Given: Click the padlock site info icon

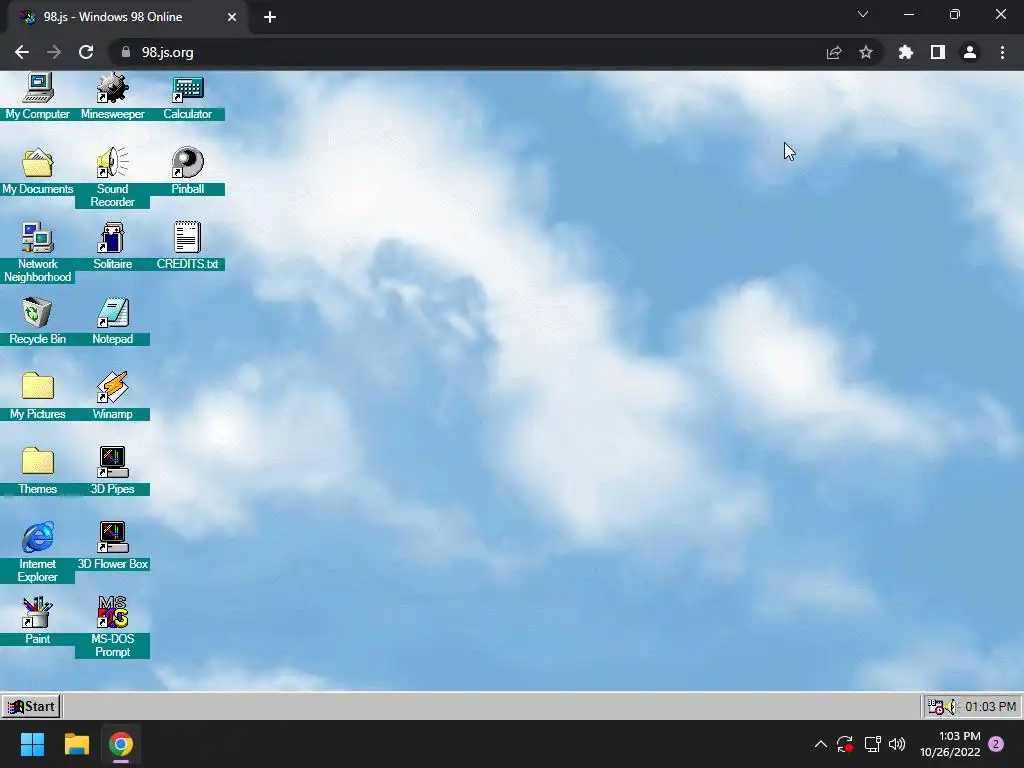Looking at the screenshot, I should 126,52.
